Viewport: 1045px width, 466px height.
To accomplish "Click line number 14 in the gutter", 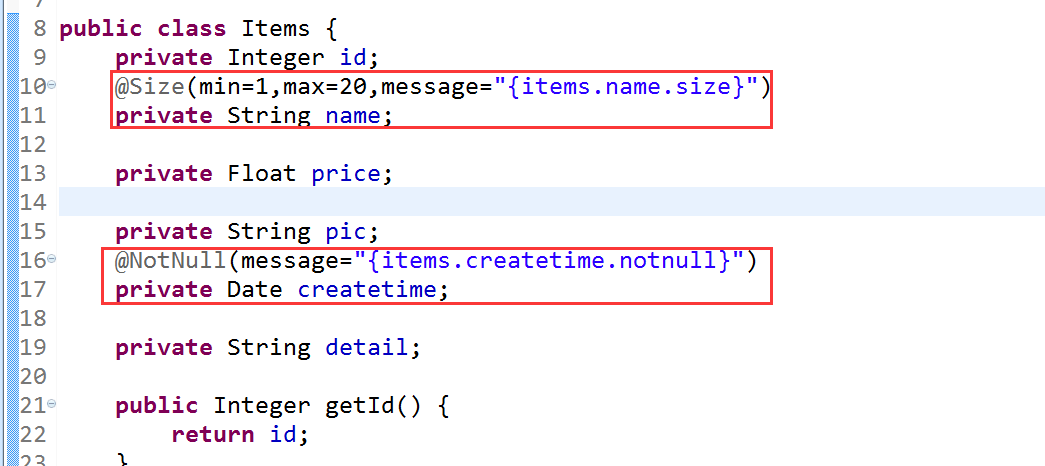I will (33, 203).
